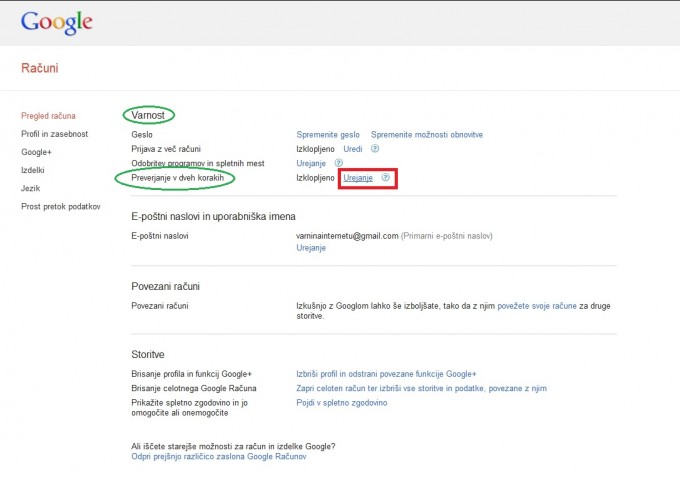Click Povezani računi section heading

165,286
